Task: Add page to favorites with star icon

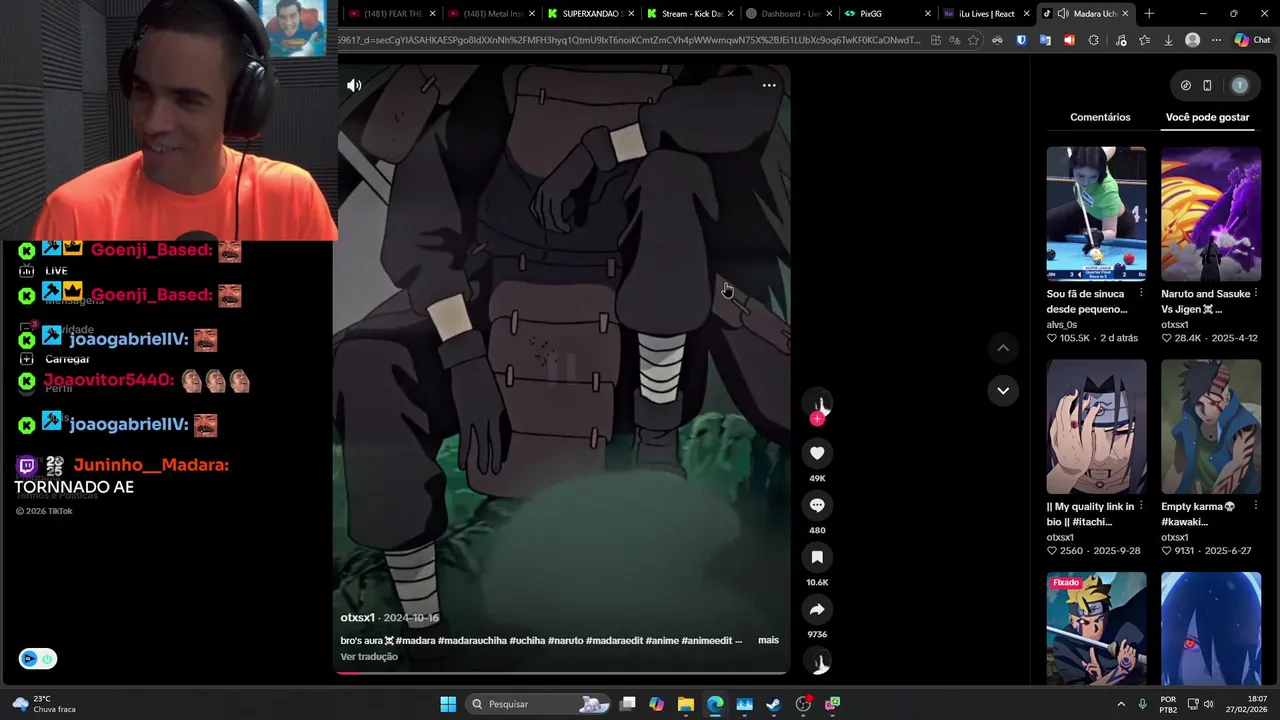Action: point(974,40)
